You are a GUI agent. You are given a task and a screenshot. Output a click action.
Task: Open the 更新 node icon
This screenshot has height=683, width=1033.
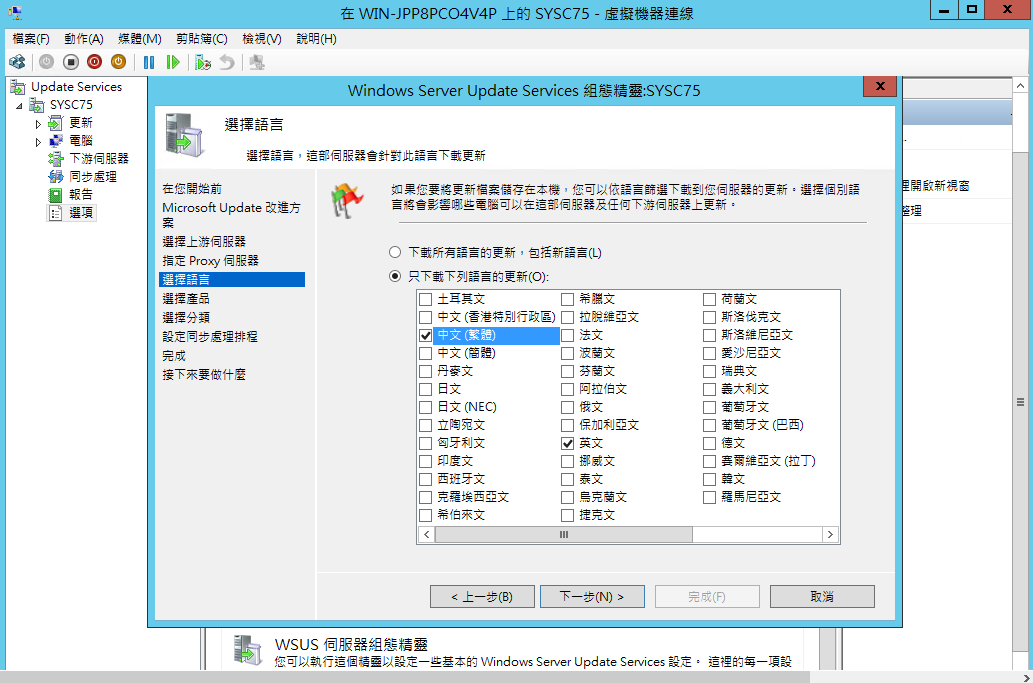pos(56,123)
